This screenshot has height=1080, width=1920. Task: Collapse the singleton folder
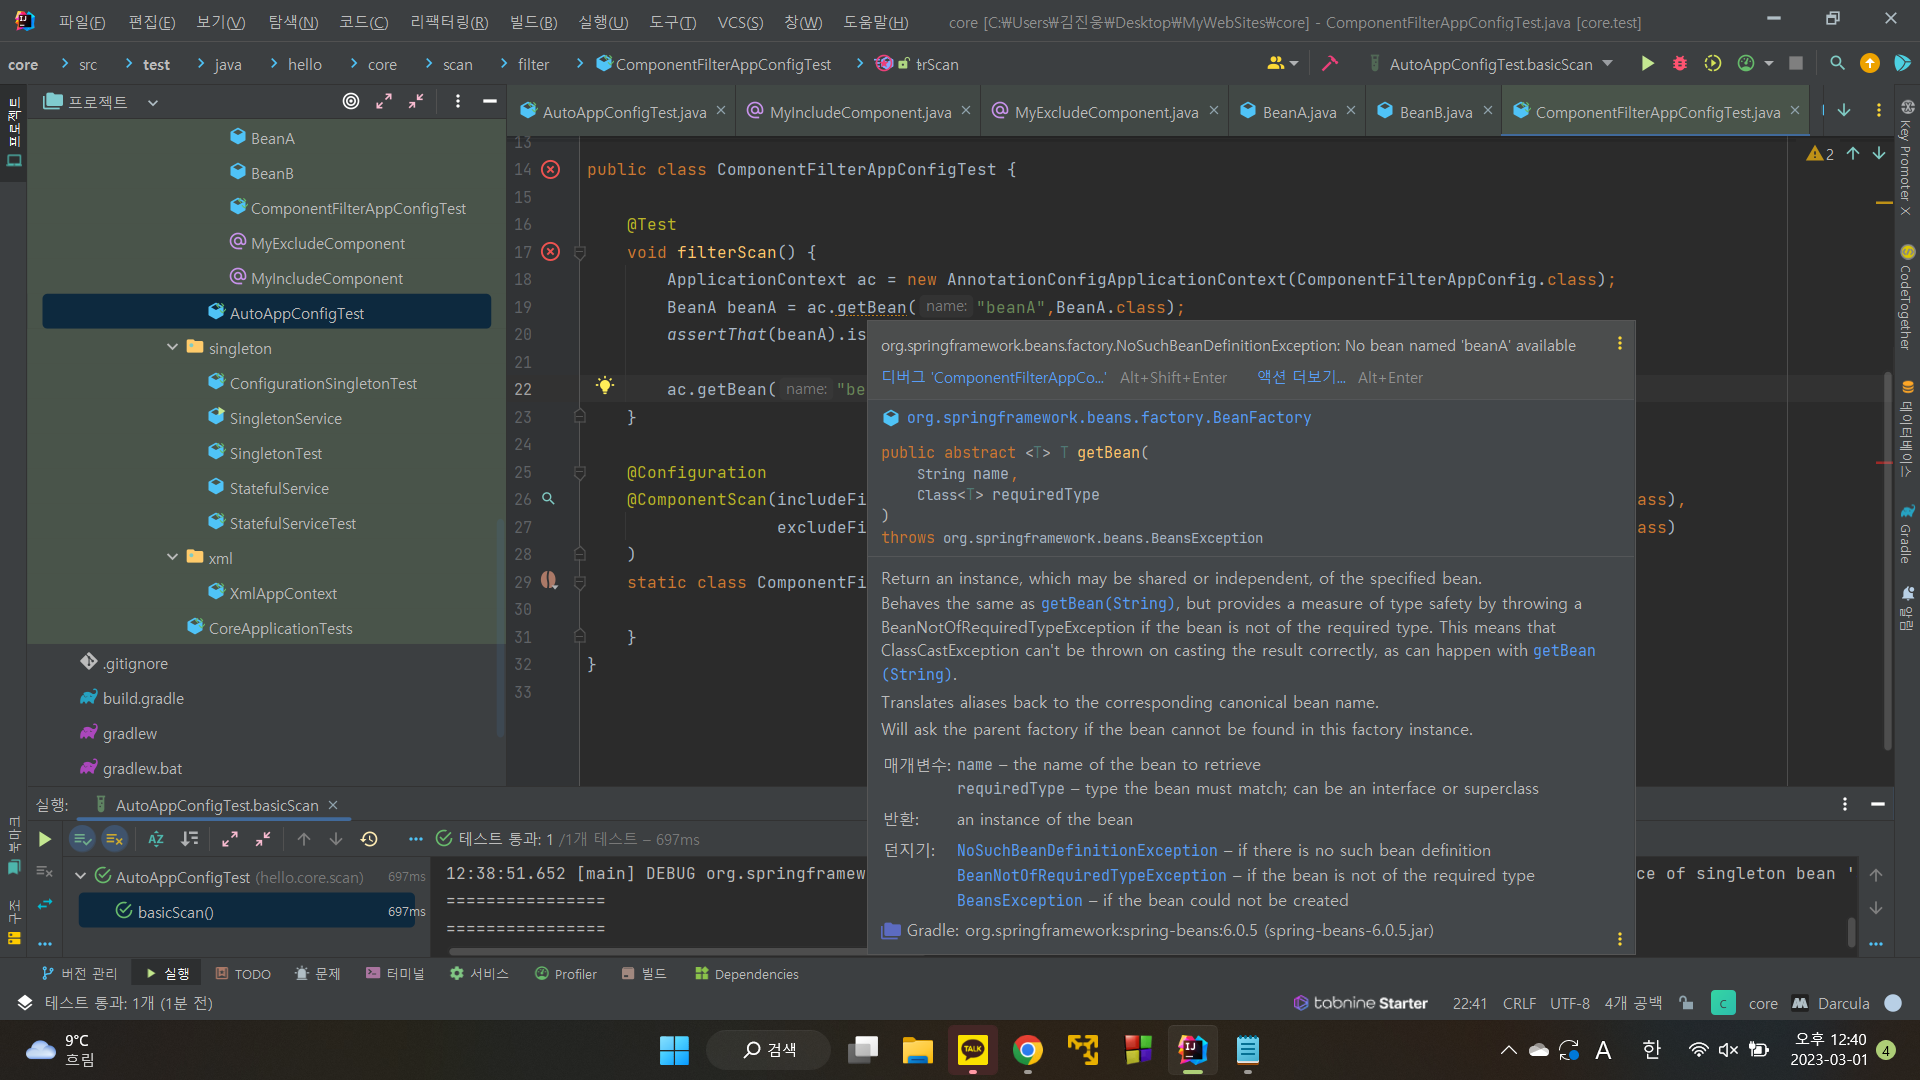point(173,347)
